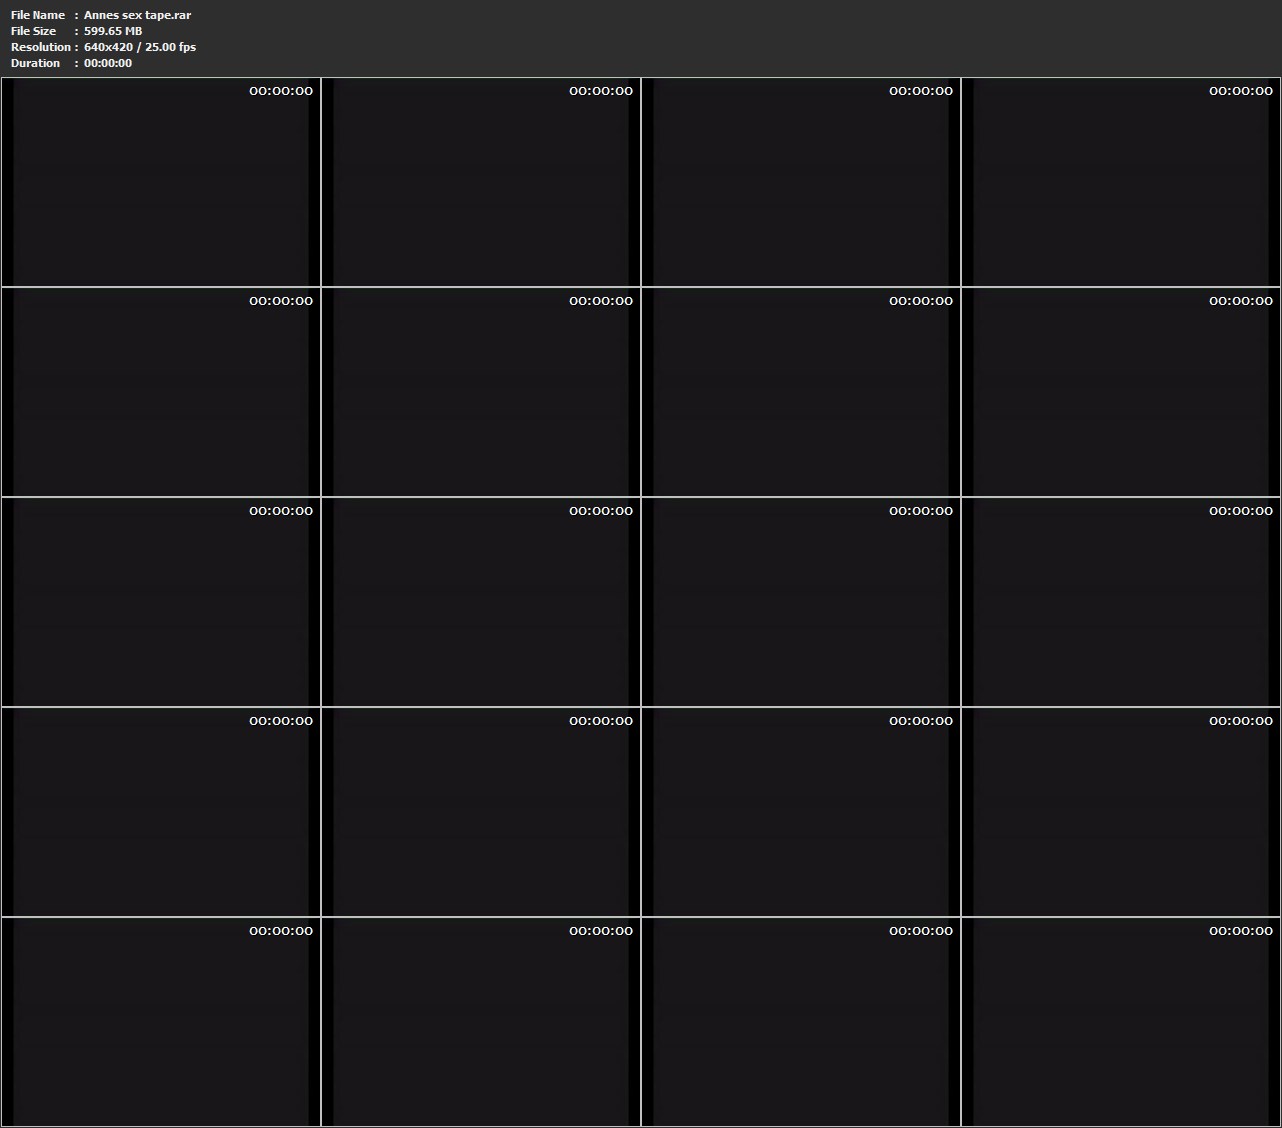Click the 'File Name' label in header
1282x1128 pixels.
(38, 15)
